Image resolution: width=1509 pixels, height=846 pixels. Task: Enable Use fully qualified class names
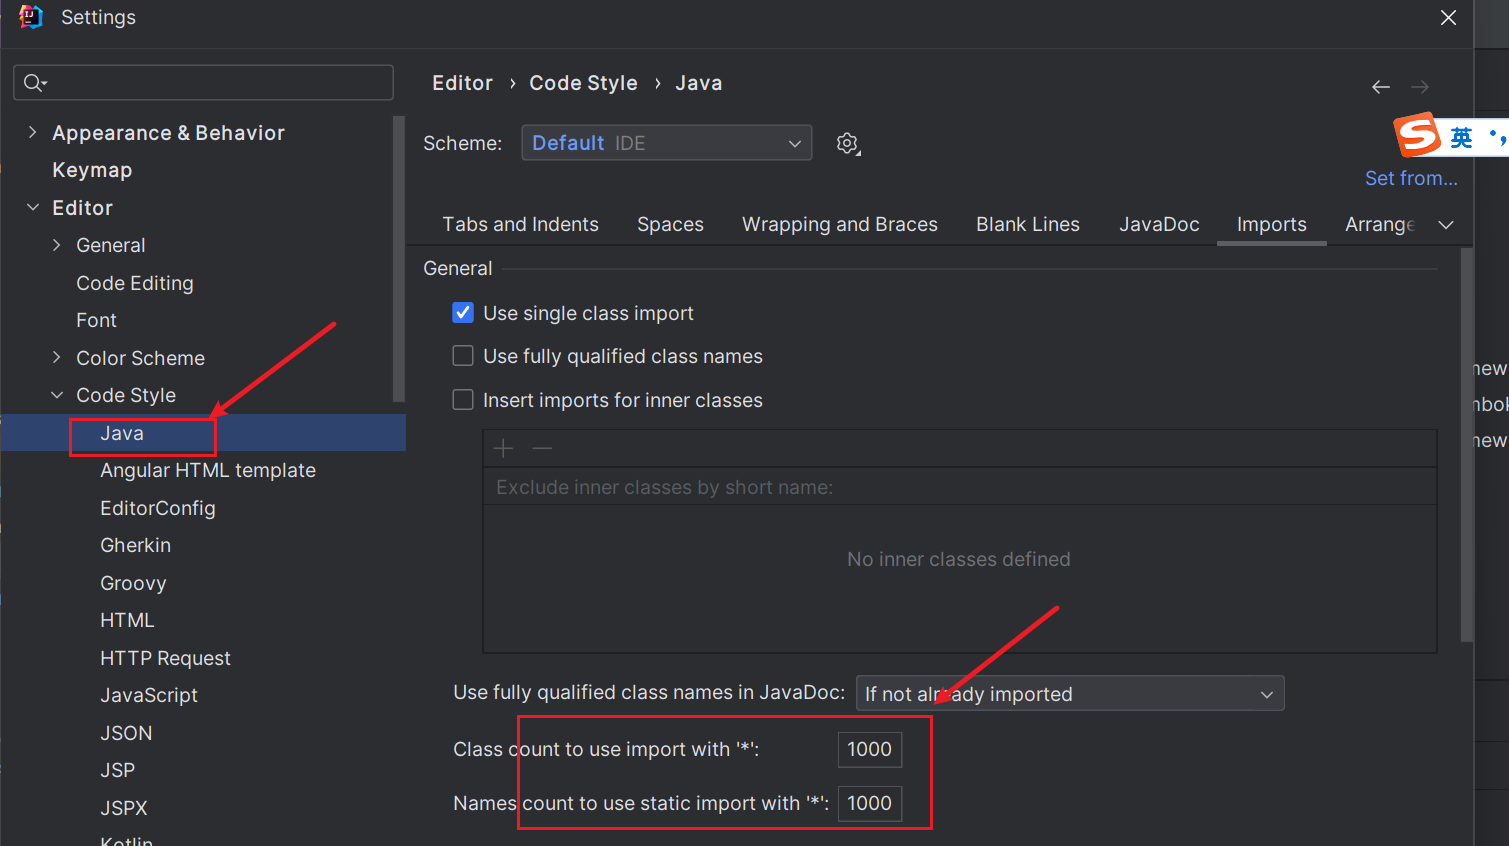point(462,355)
